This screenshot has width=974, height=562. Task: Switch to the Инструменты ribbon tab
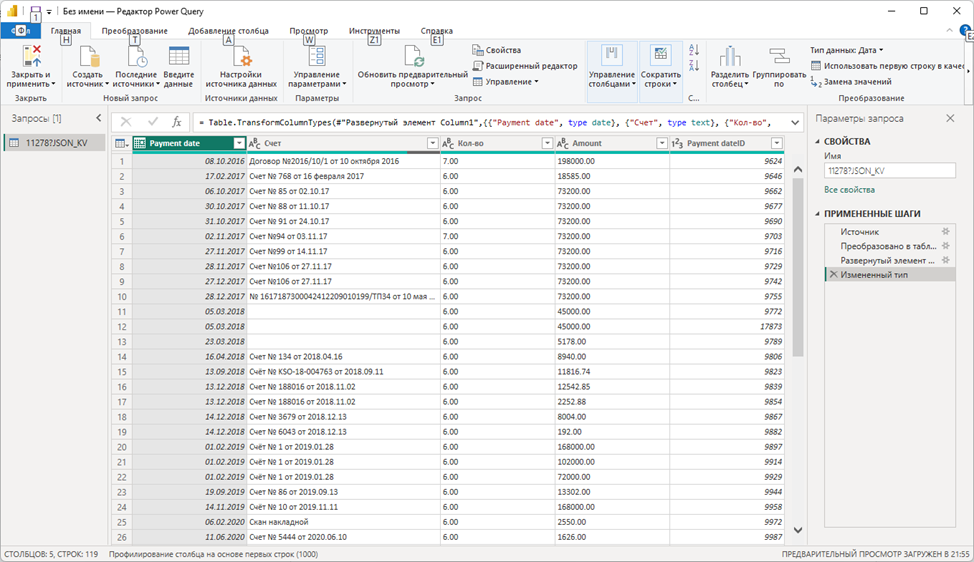(x=374, y=30)
